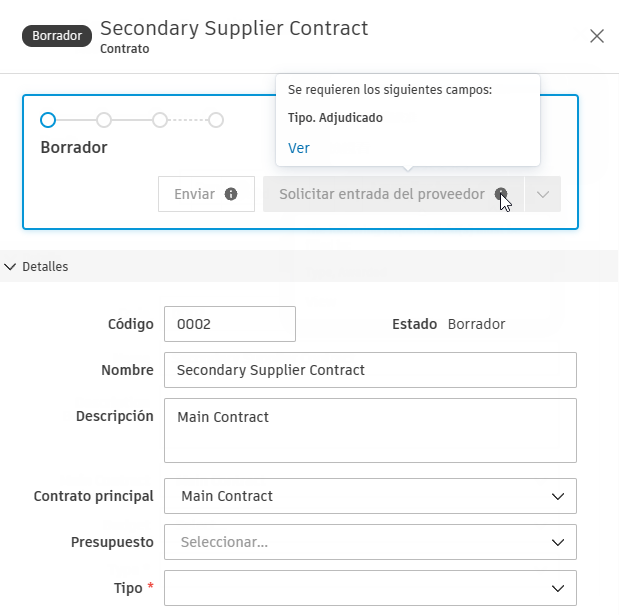The image size is (619, 615).
Task: Click the Nombre text field
Action: click(x=370, y=370)
